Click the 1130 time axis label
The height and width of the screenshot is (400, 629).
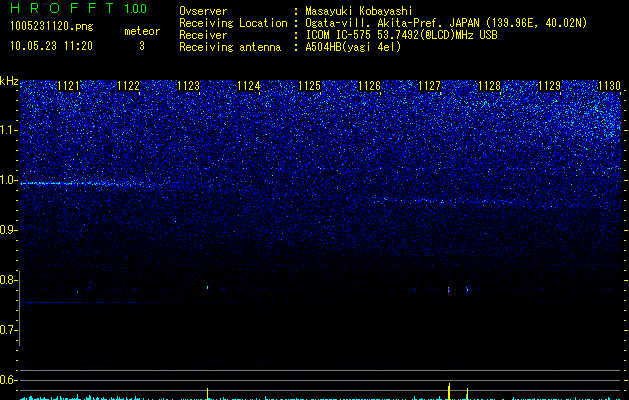pos(610,86)
